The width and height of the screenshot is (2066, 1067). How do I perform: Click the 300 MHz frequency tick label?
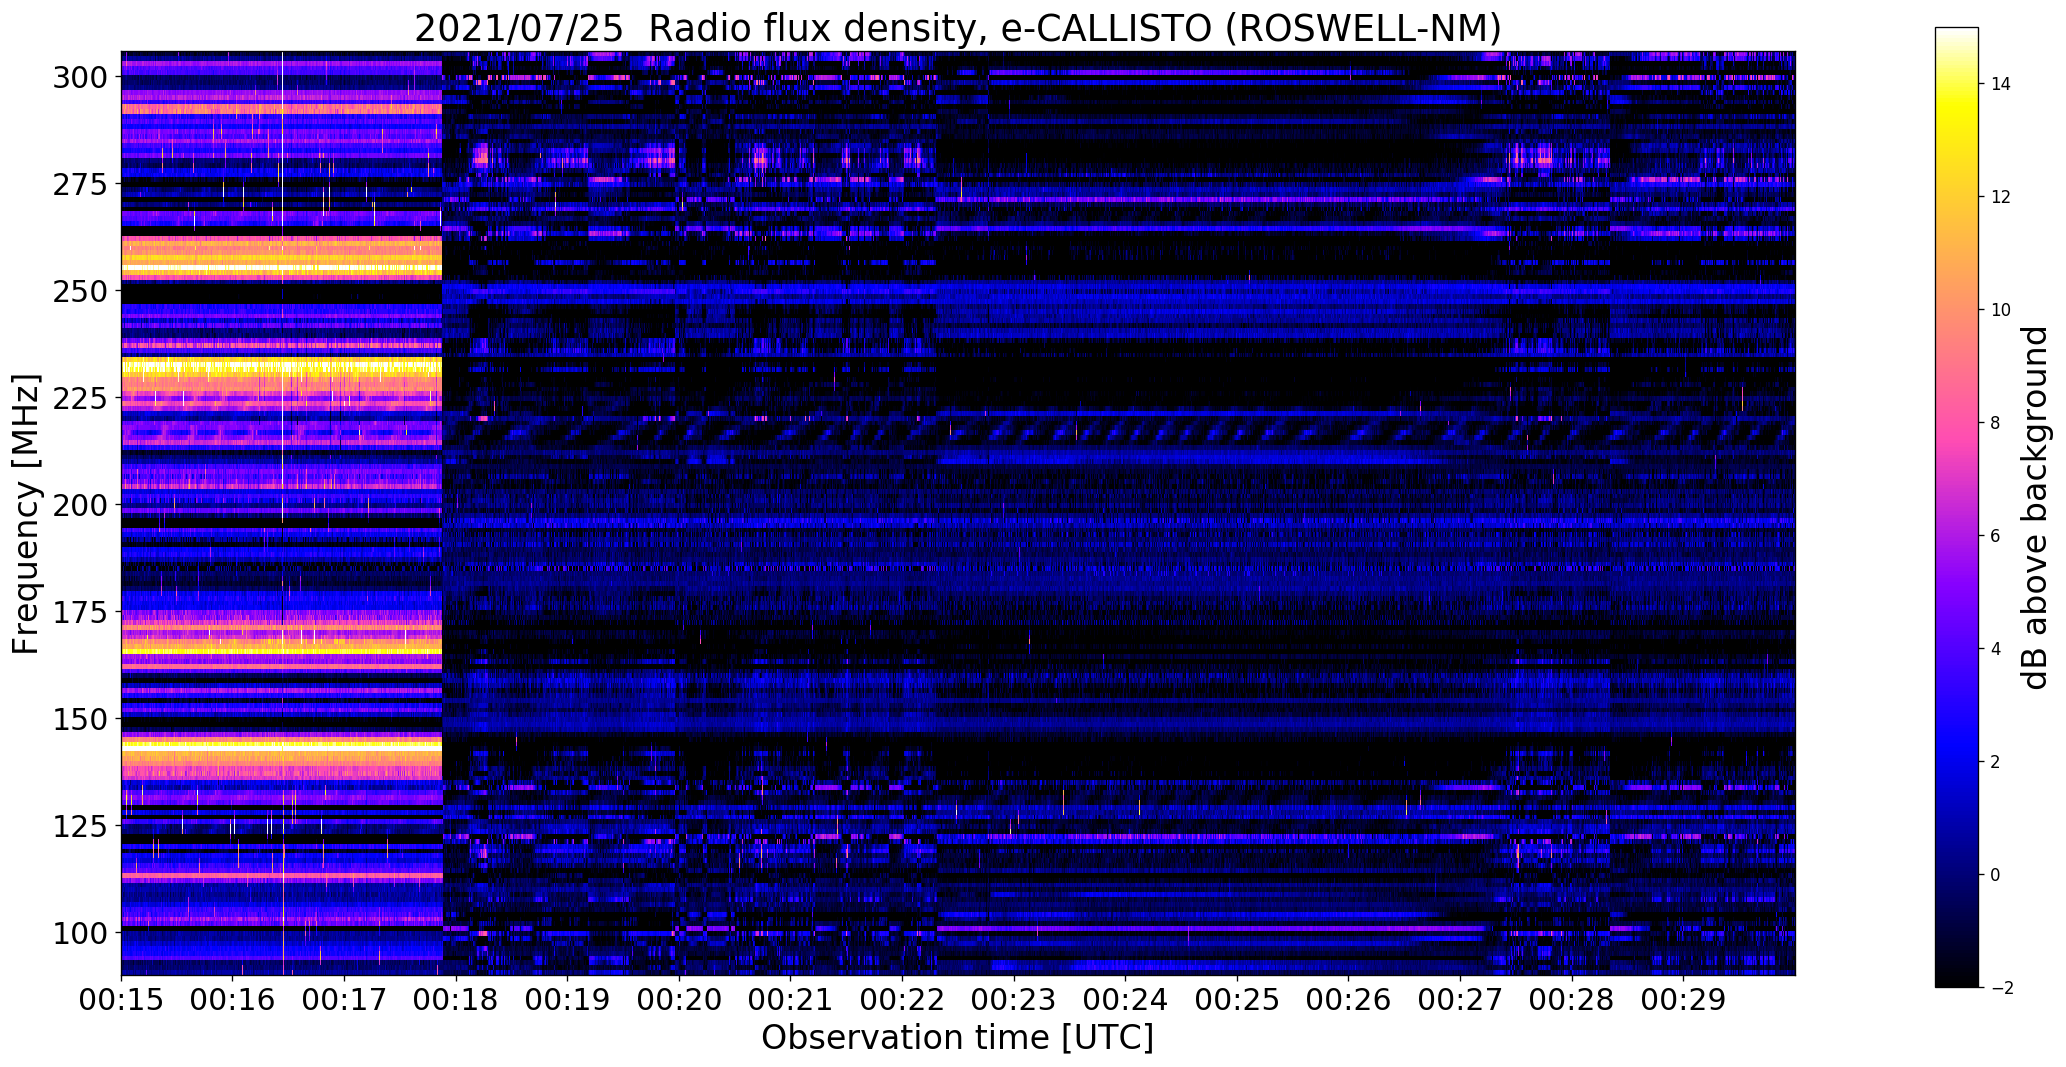point(80,77)
